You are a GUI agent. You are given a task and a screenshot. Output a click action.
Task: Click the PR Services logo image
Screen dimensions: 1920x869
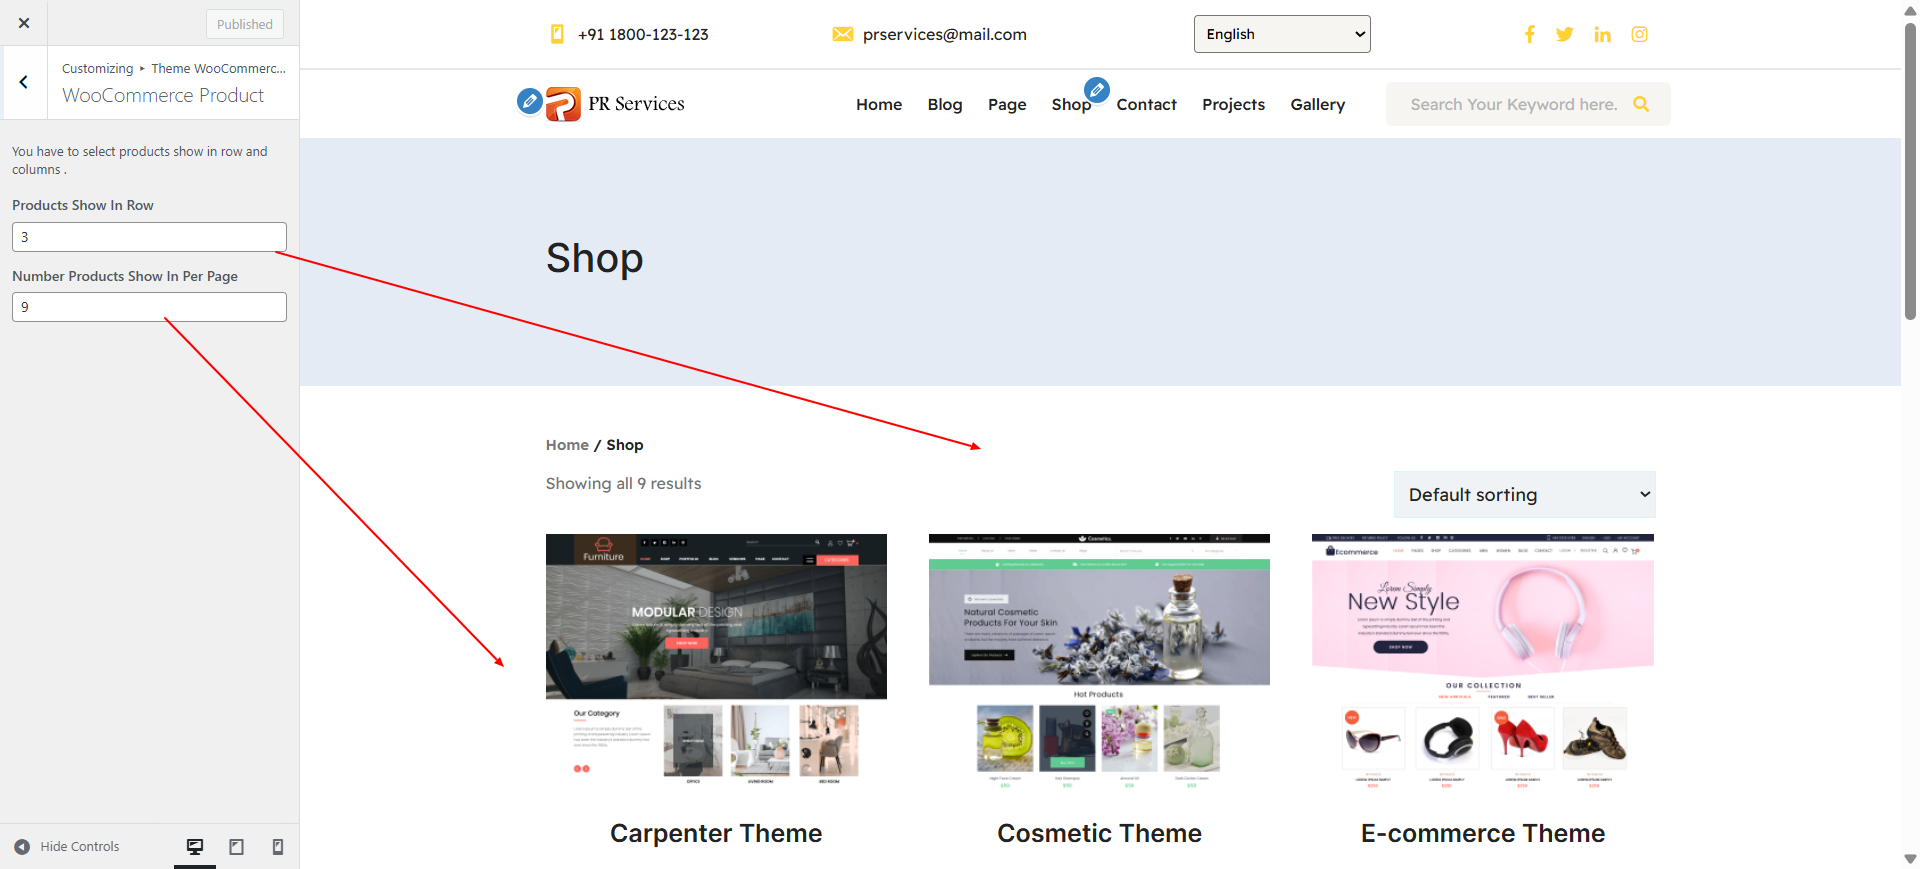point(563,104)
